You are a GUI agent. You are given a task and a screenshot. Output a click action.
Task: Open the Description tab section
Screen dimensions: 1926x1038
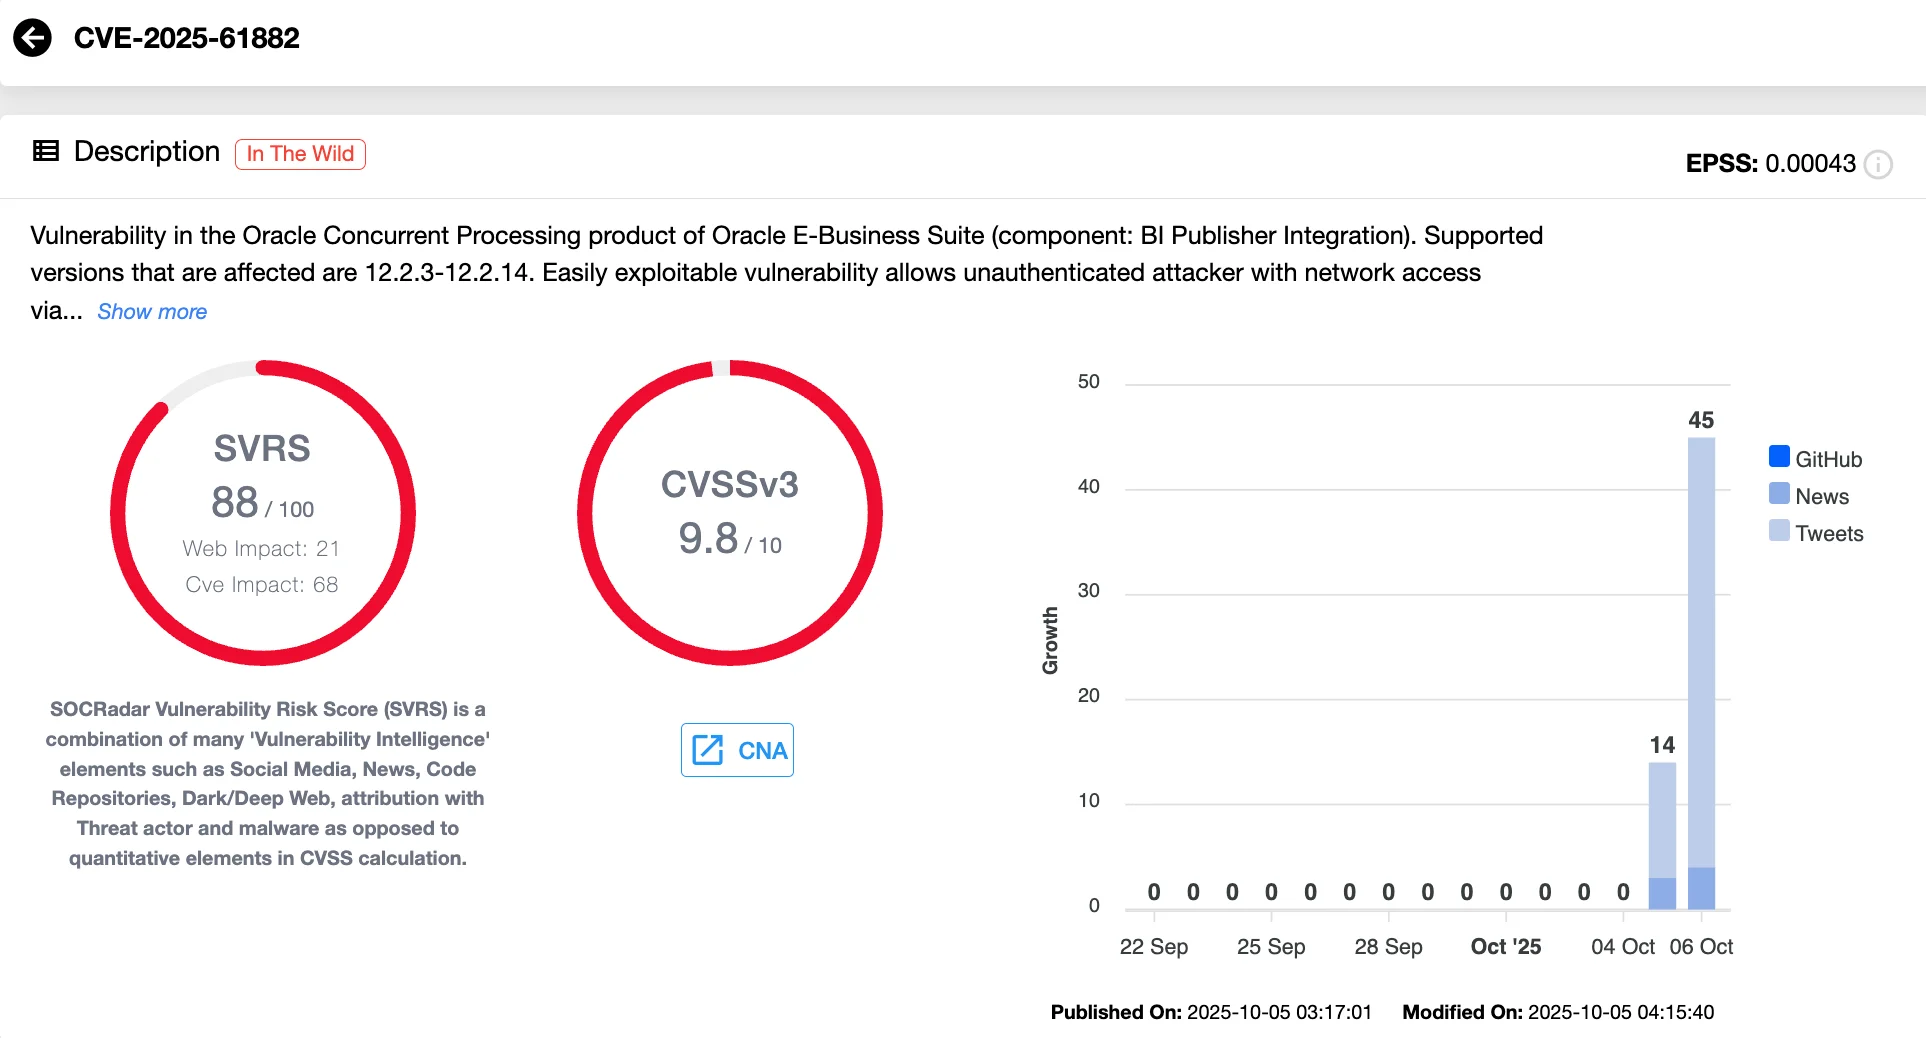coord(146,151)
